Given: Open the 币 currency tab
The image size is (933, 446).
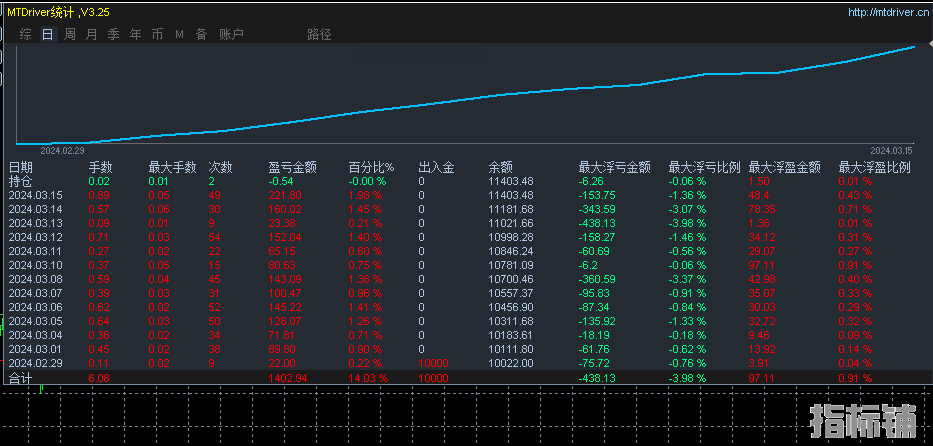Looking at the screenshot, I should 158,34.
